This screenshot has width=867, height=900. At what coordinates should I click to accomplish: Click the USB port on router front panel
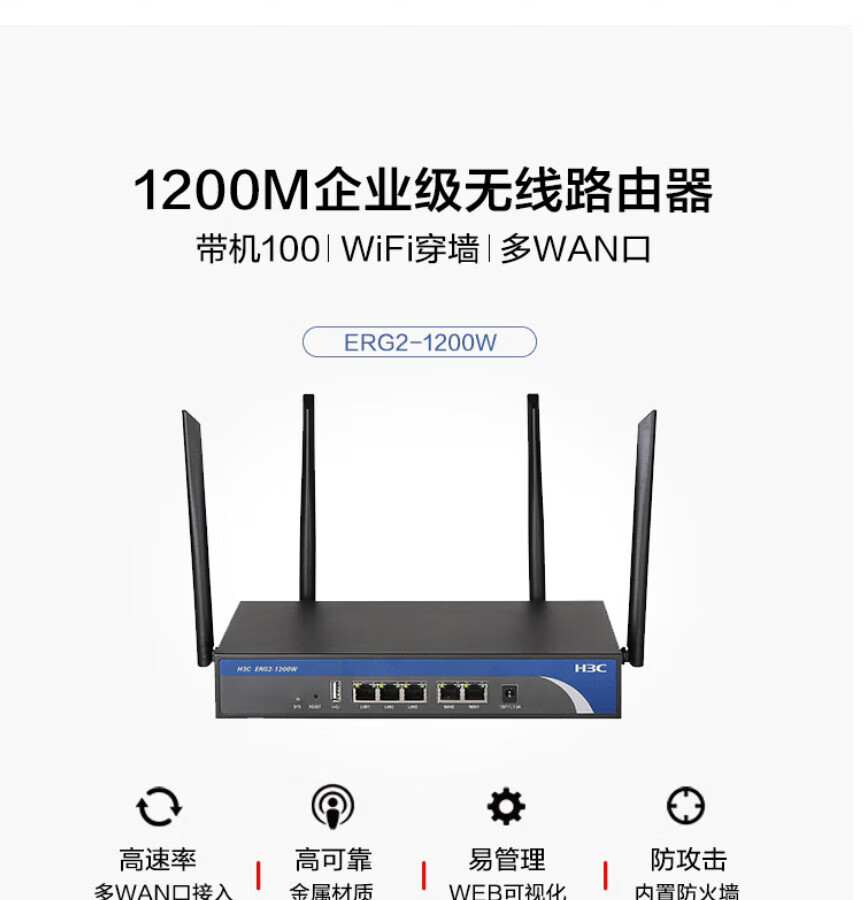[x=336, y=690]
